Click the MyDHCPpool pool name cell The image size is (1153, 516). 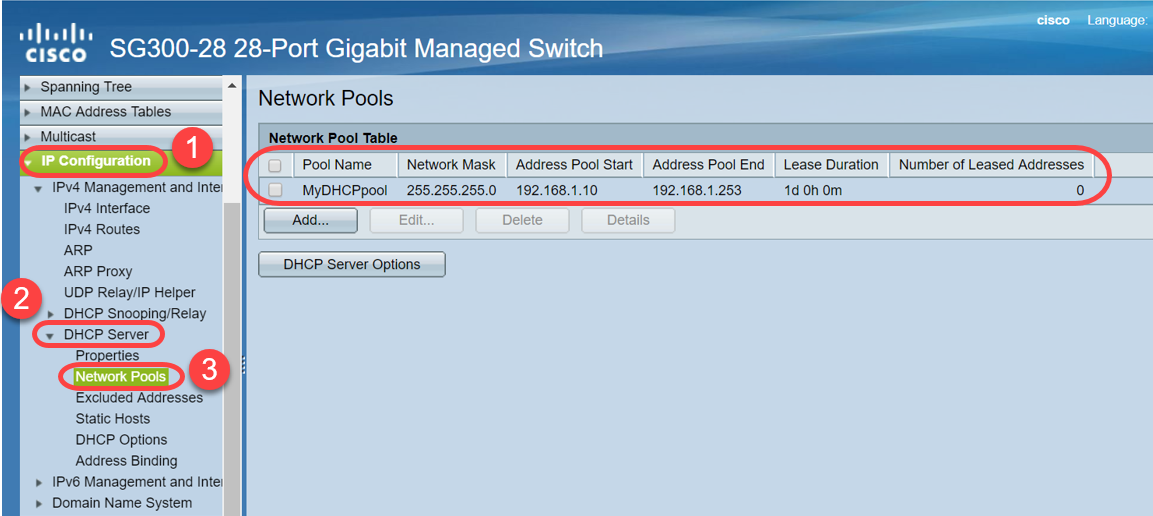coord(345,191)
